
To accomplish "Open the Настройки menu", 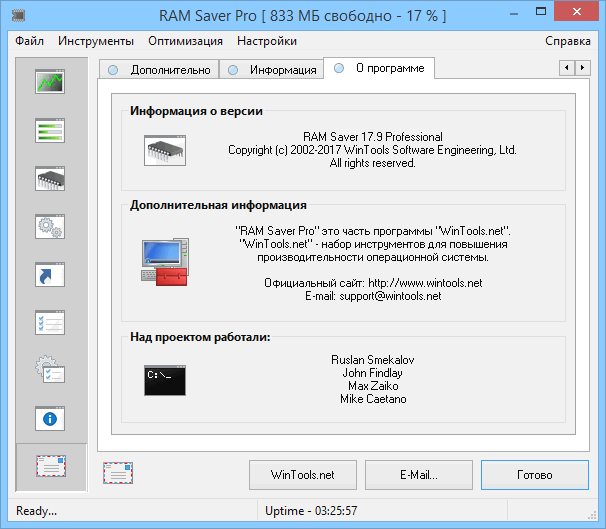I will pos(267,41).
